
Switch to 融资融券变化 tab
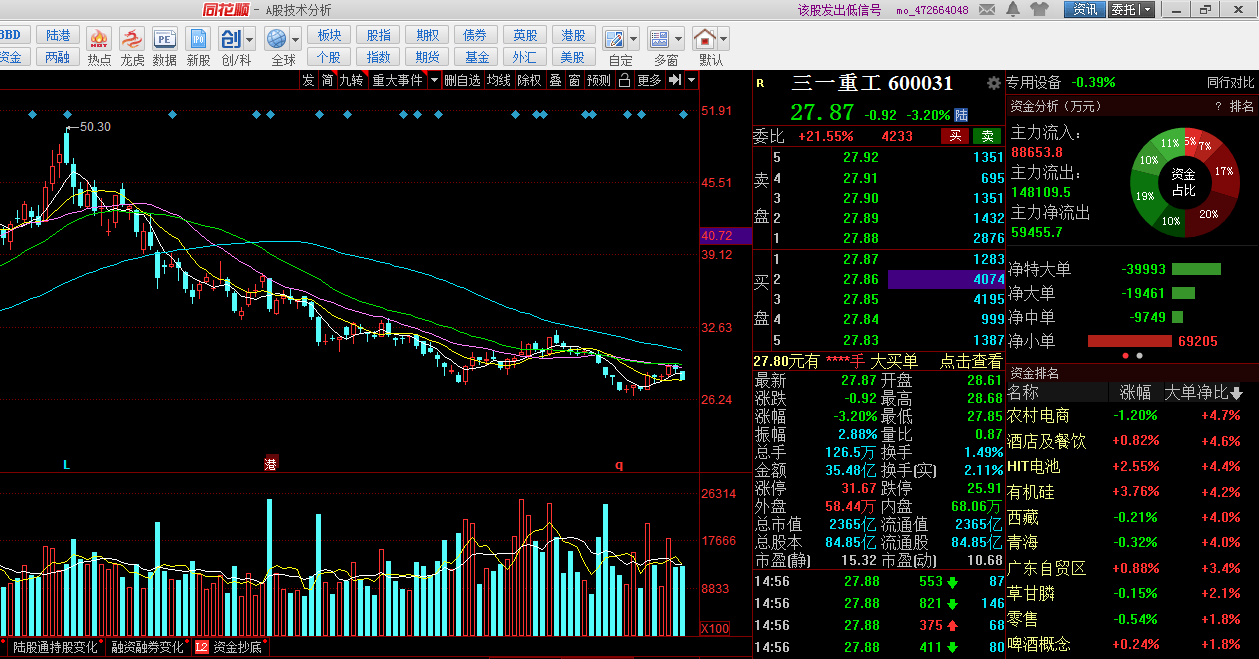[x=147, y=647]
